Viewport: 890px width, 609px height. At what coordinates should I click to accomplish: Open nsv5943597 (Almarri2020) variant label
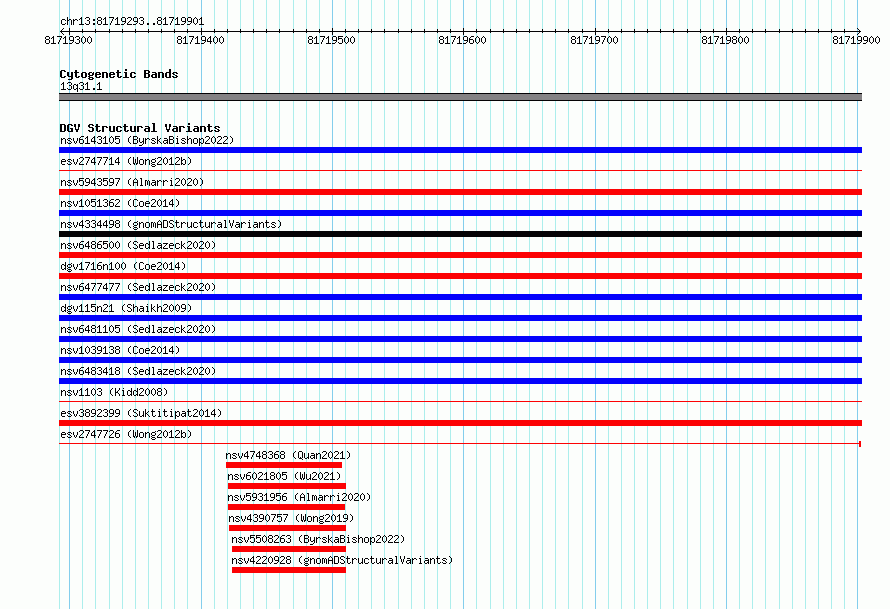click(132, 182)
